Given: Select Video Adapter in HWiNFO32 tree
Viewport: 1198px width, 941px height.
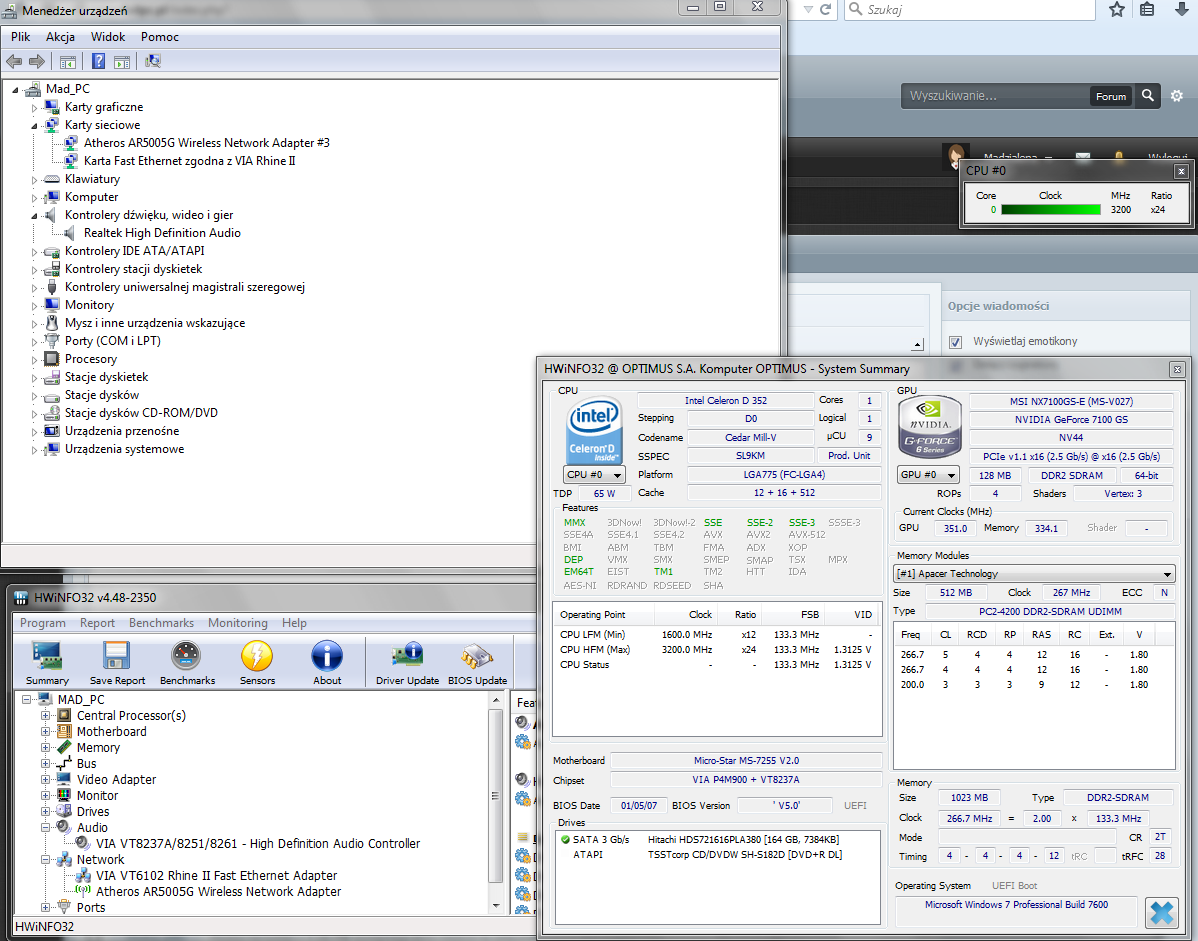Looking at the screenshot, I should pyautogui.click(x=116, y=779).
